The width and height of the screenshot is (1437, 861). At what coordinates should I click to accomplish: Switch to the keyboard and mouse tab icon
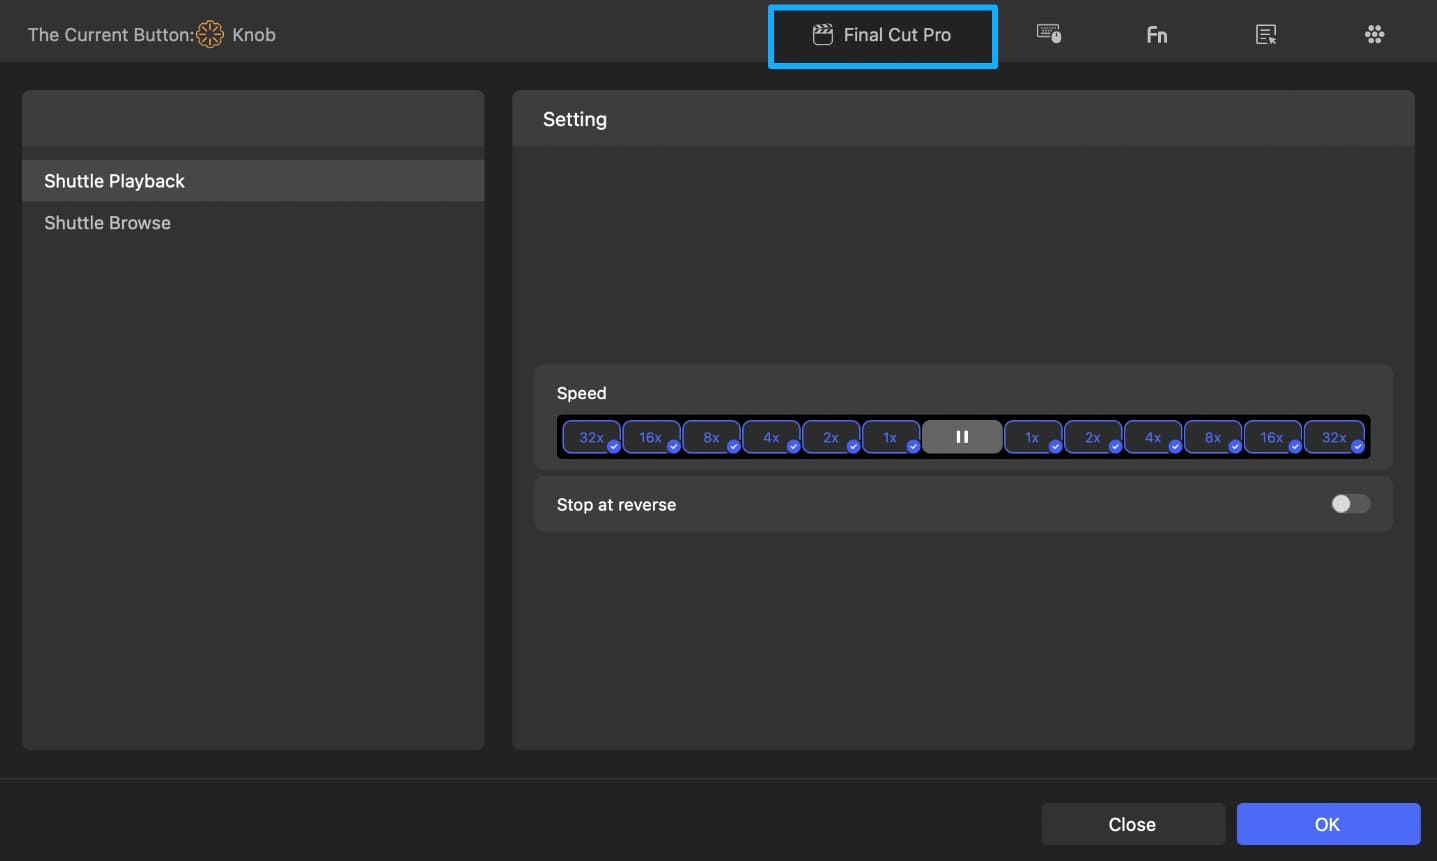[x=1049, y=34]
